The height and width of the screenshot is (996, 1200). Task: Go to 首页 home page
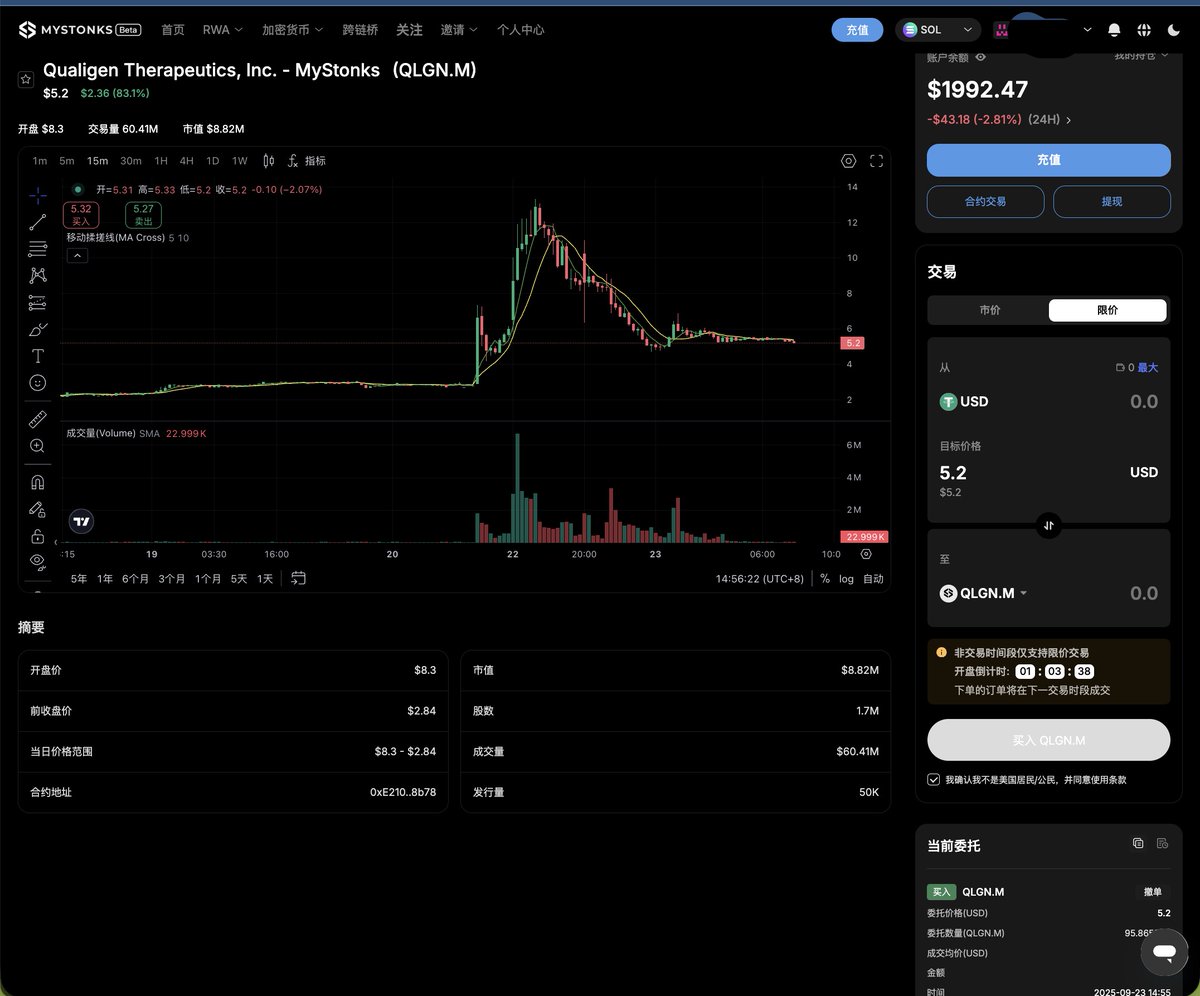[x=173, y=30]
